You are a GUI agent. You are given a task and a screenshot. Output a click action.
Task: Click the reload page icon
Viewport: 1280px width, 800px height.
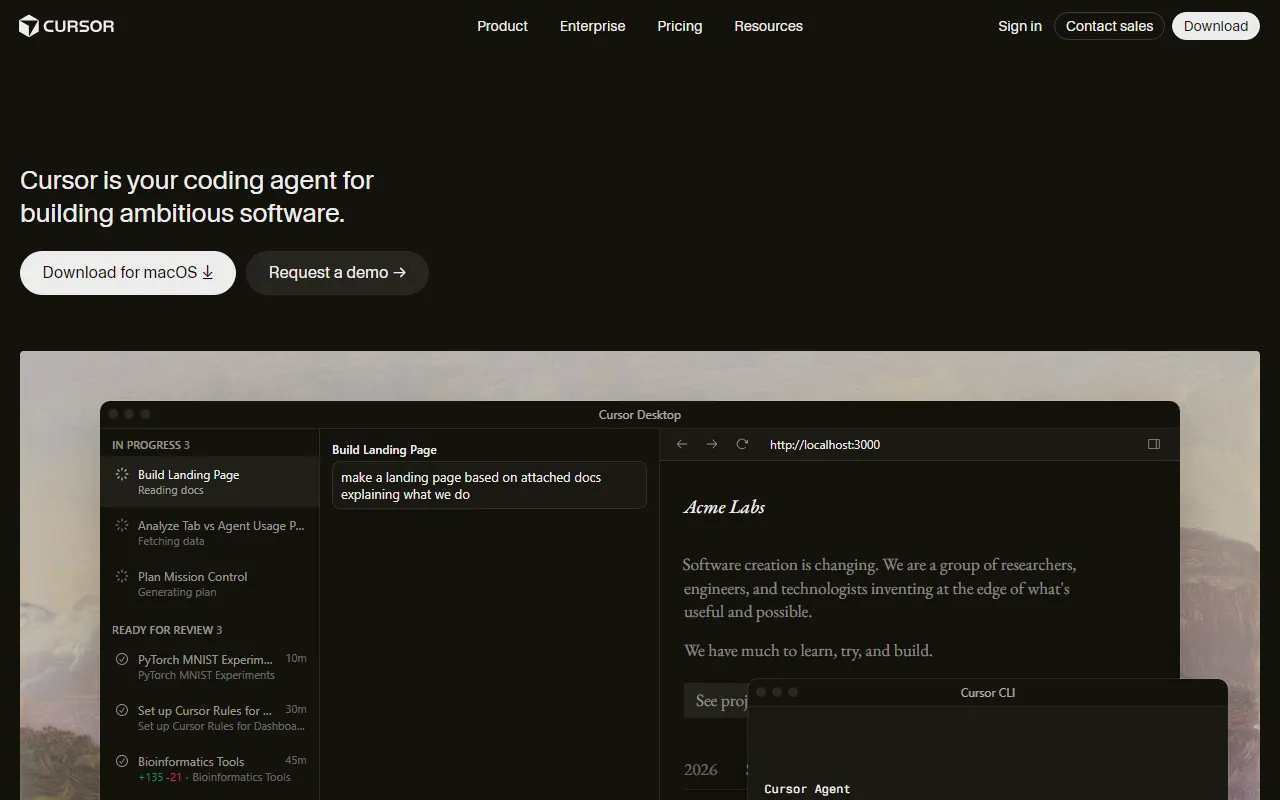coord(742,444)
